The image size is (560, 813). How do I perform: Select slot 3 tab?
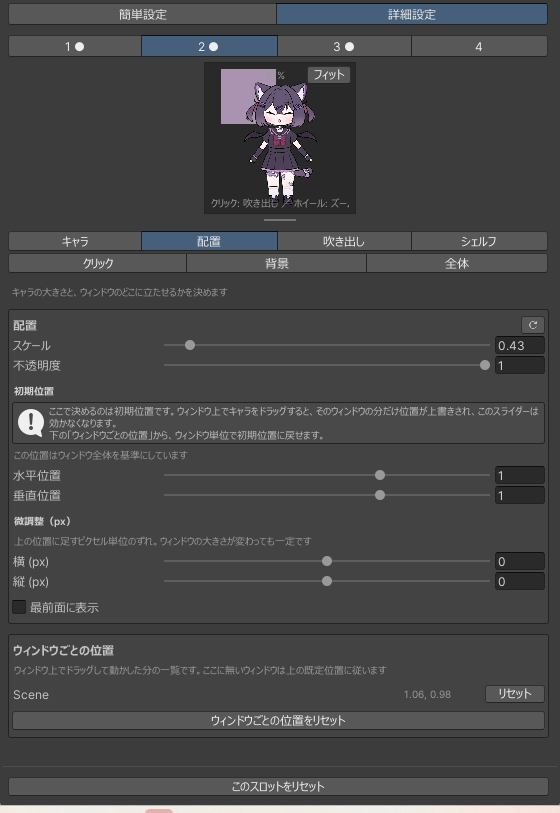344,47
